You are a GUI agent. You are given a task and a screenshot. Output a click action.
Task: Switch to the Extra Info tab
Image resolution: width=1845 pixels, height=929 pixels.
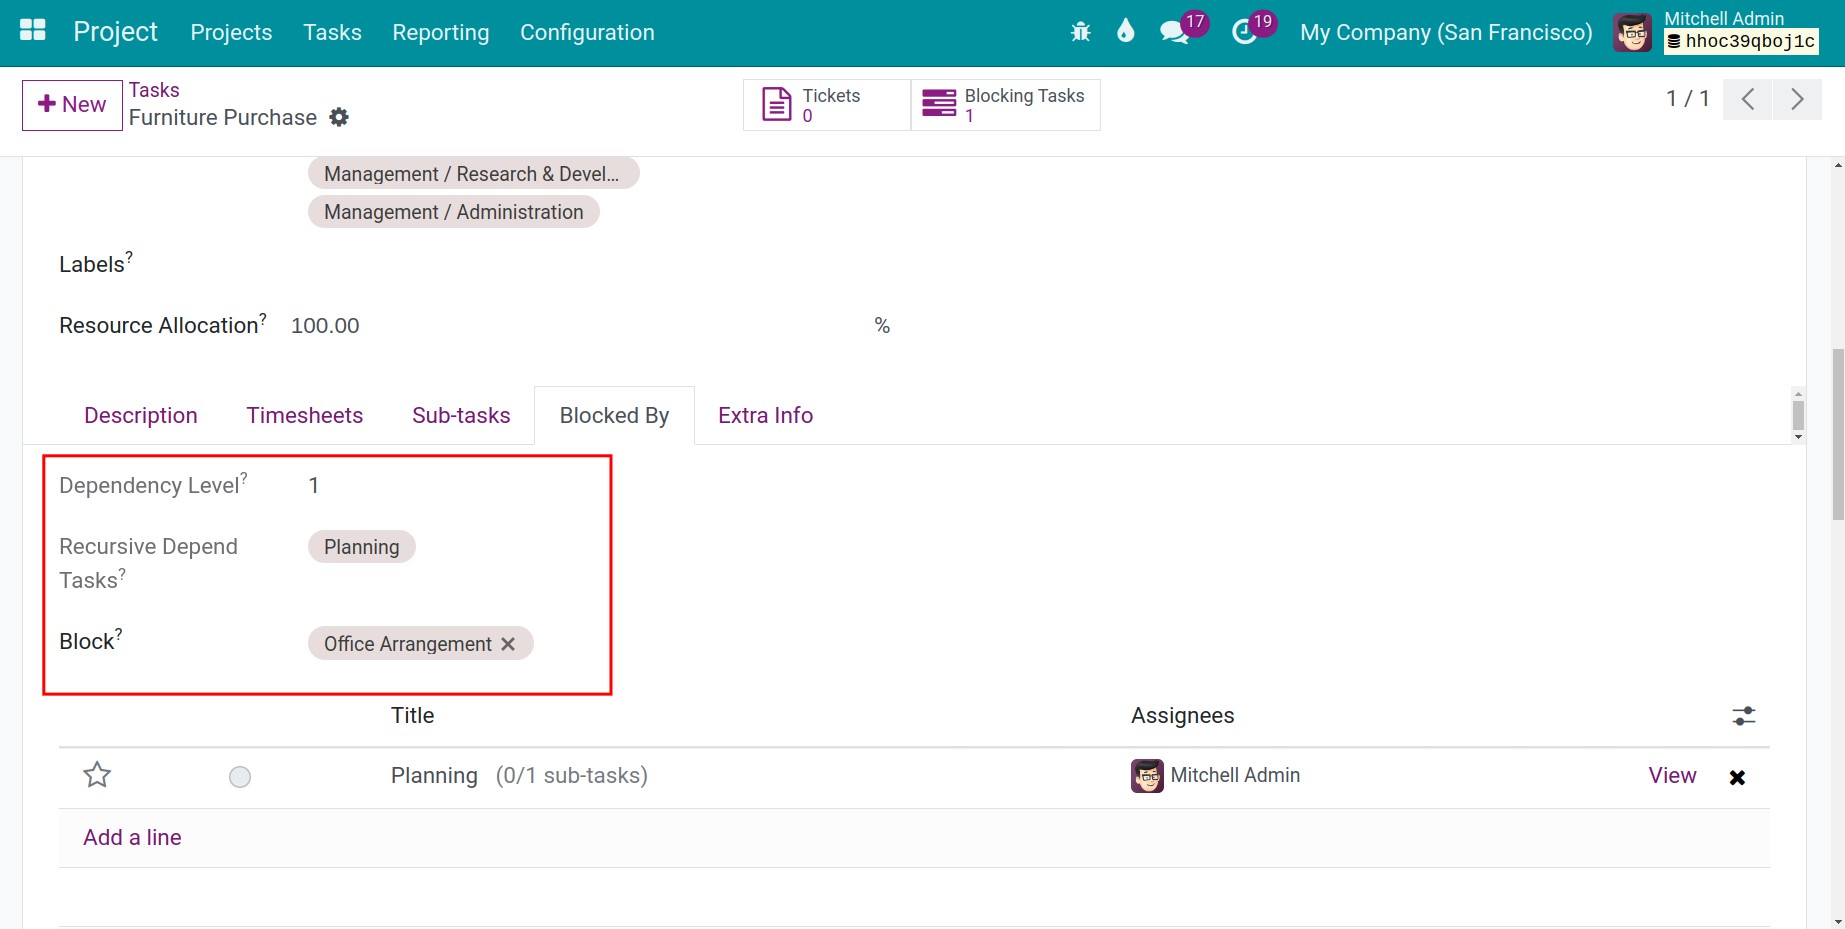765,415
